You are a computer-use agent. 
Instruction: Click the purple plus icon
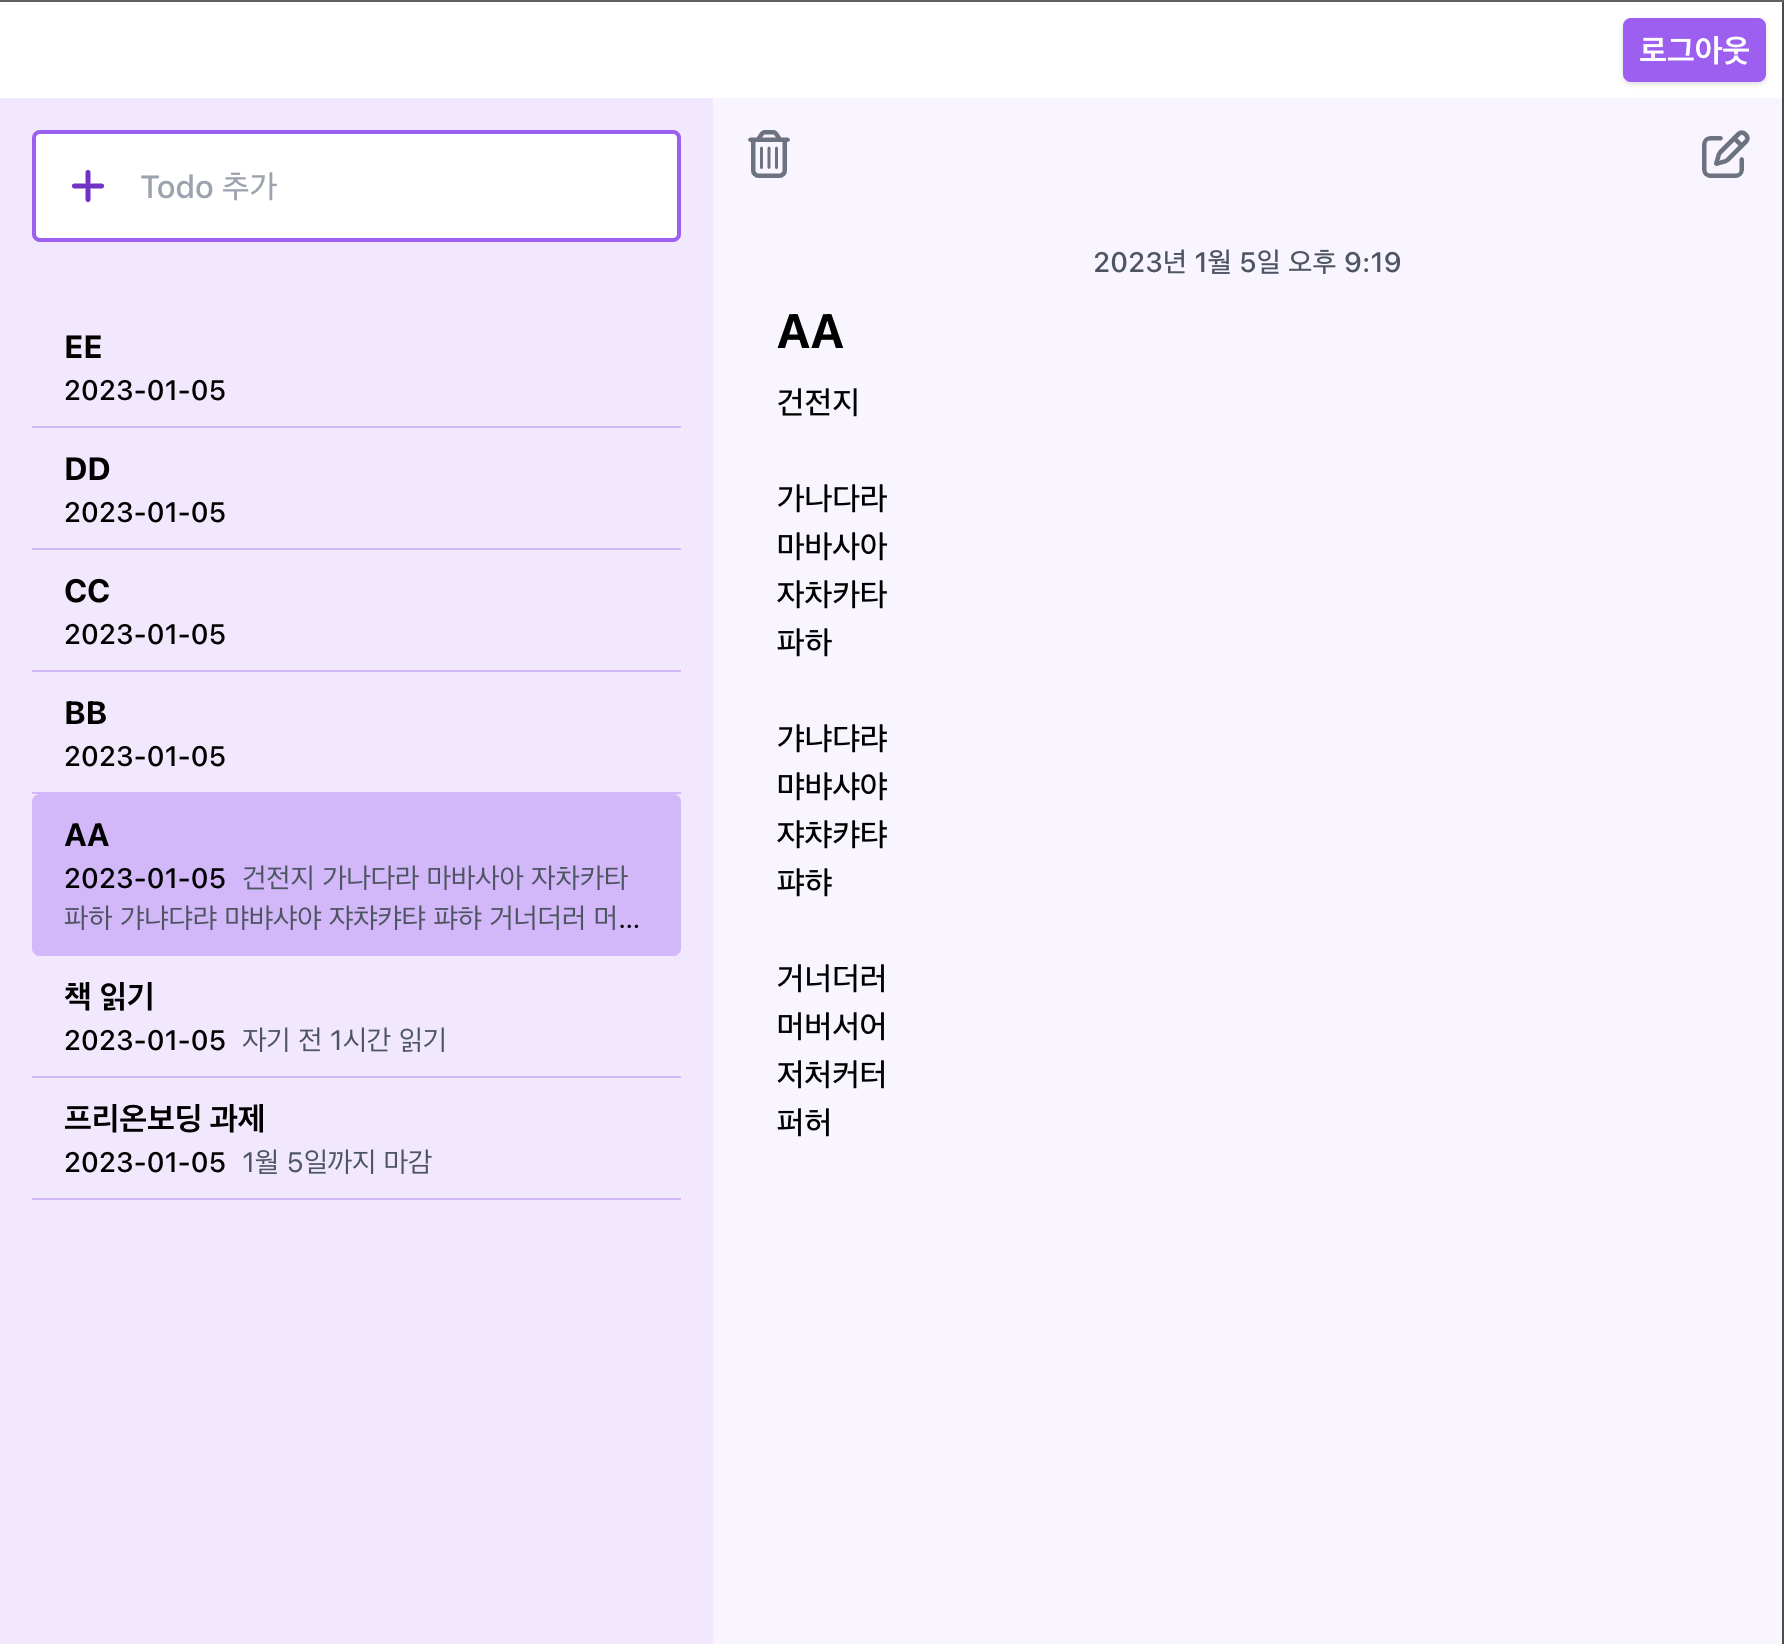(88, 186)
